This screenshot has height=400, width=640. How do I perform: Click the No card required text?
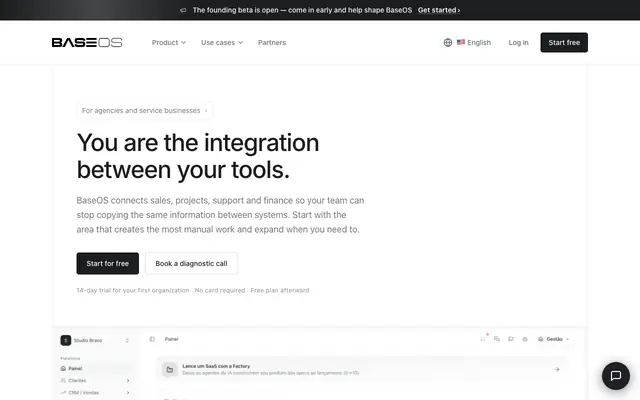tap(220, 290)
